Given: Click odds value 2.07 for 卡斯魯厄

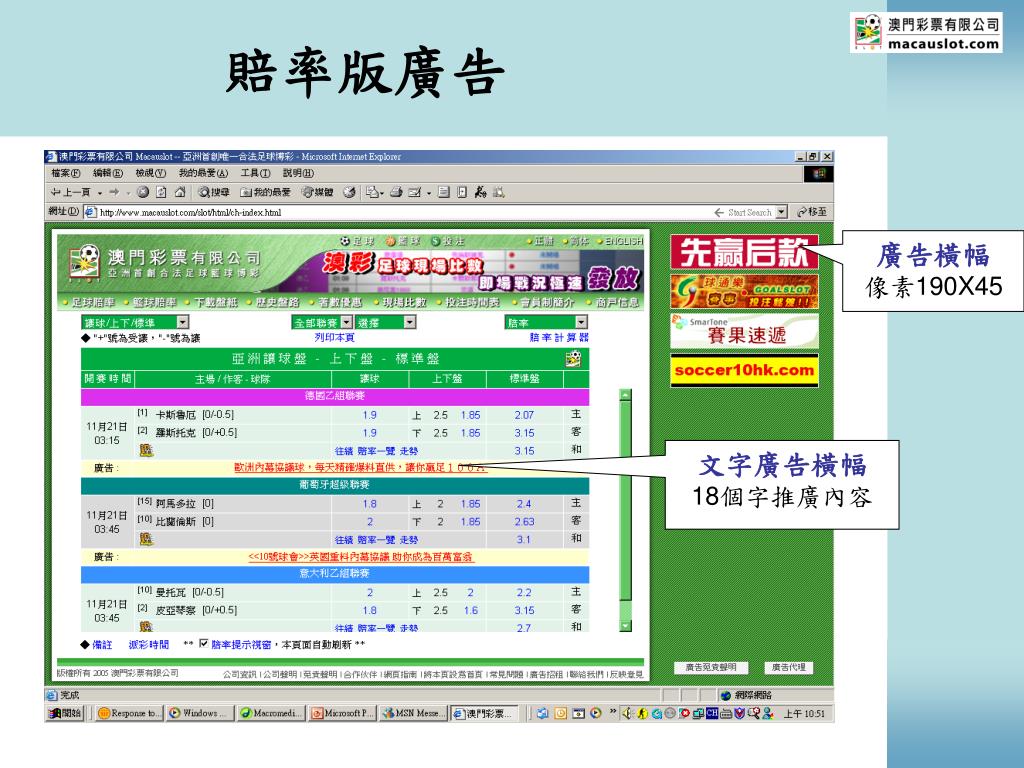Looking at the screenshot, I should [524, 415].
